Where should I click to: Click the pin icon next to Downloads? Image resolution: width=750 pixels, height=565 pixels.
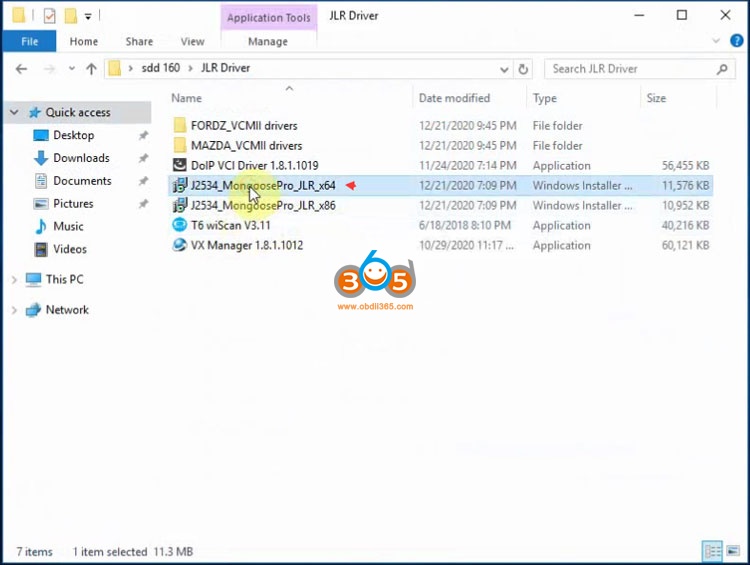point(143,158)
